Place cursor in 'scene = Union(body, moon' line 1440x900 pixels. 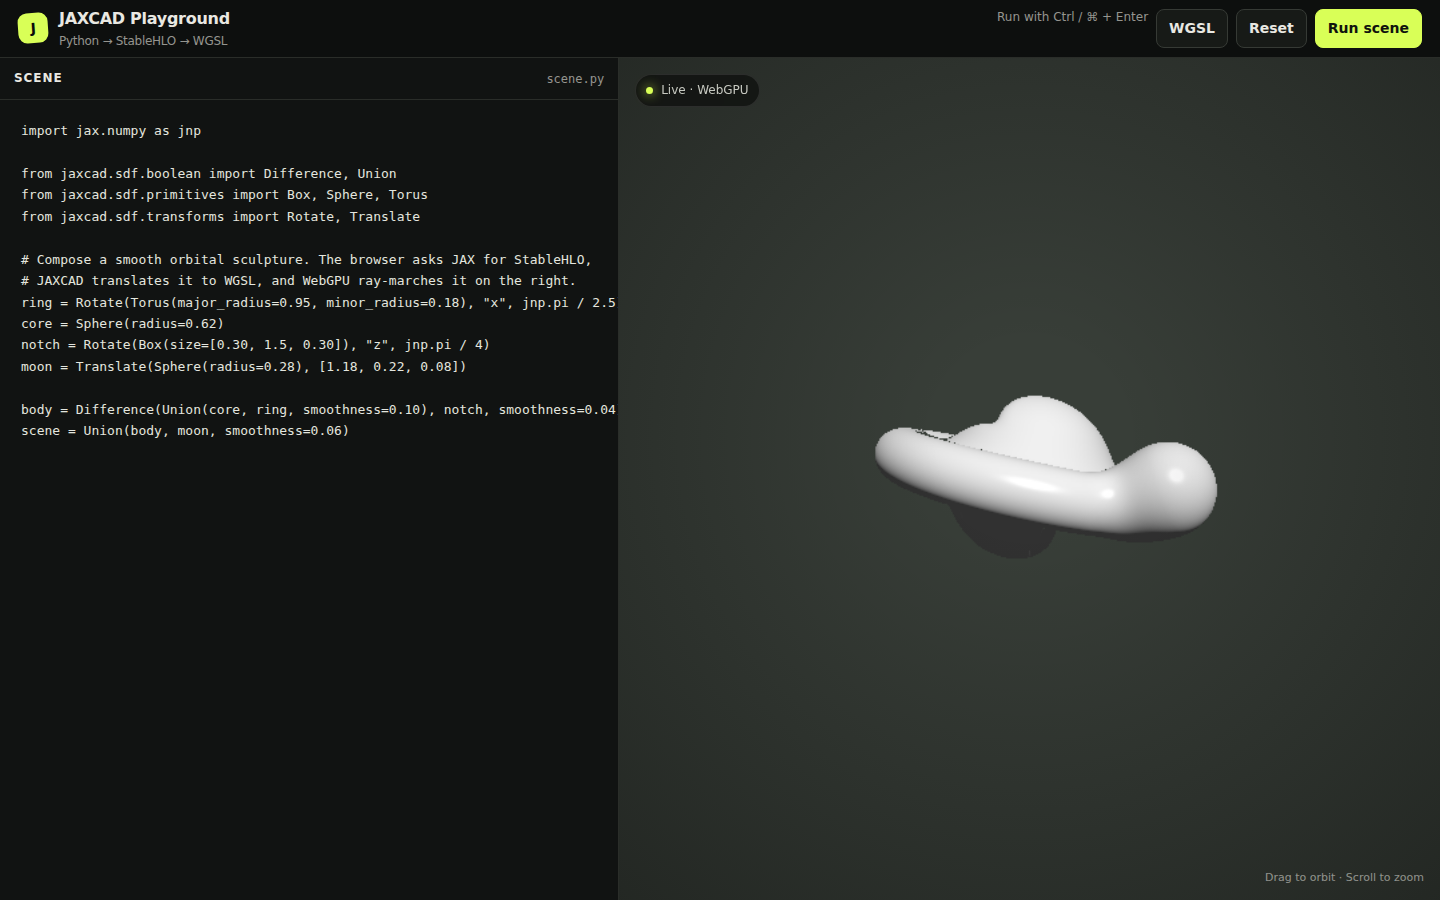click(185, 431)
